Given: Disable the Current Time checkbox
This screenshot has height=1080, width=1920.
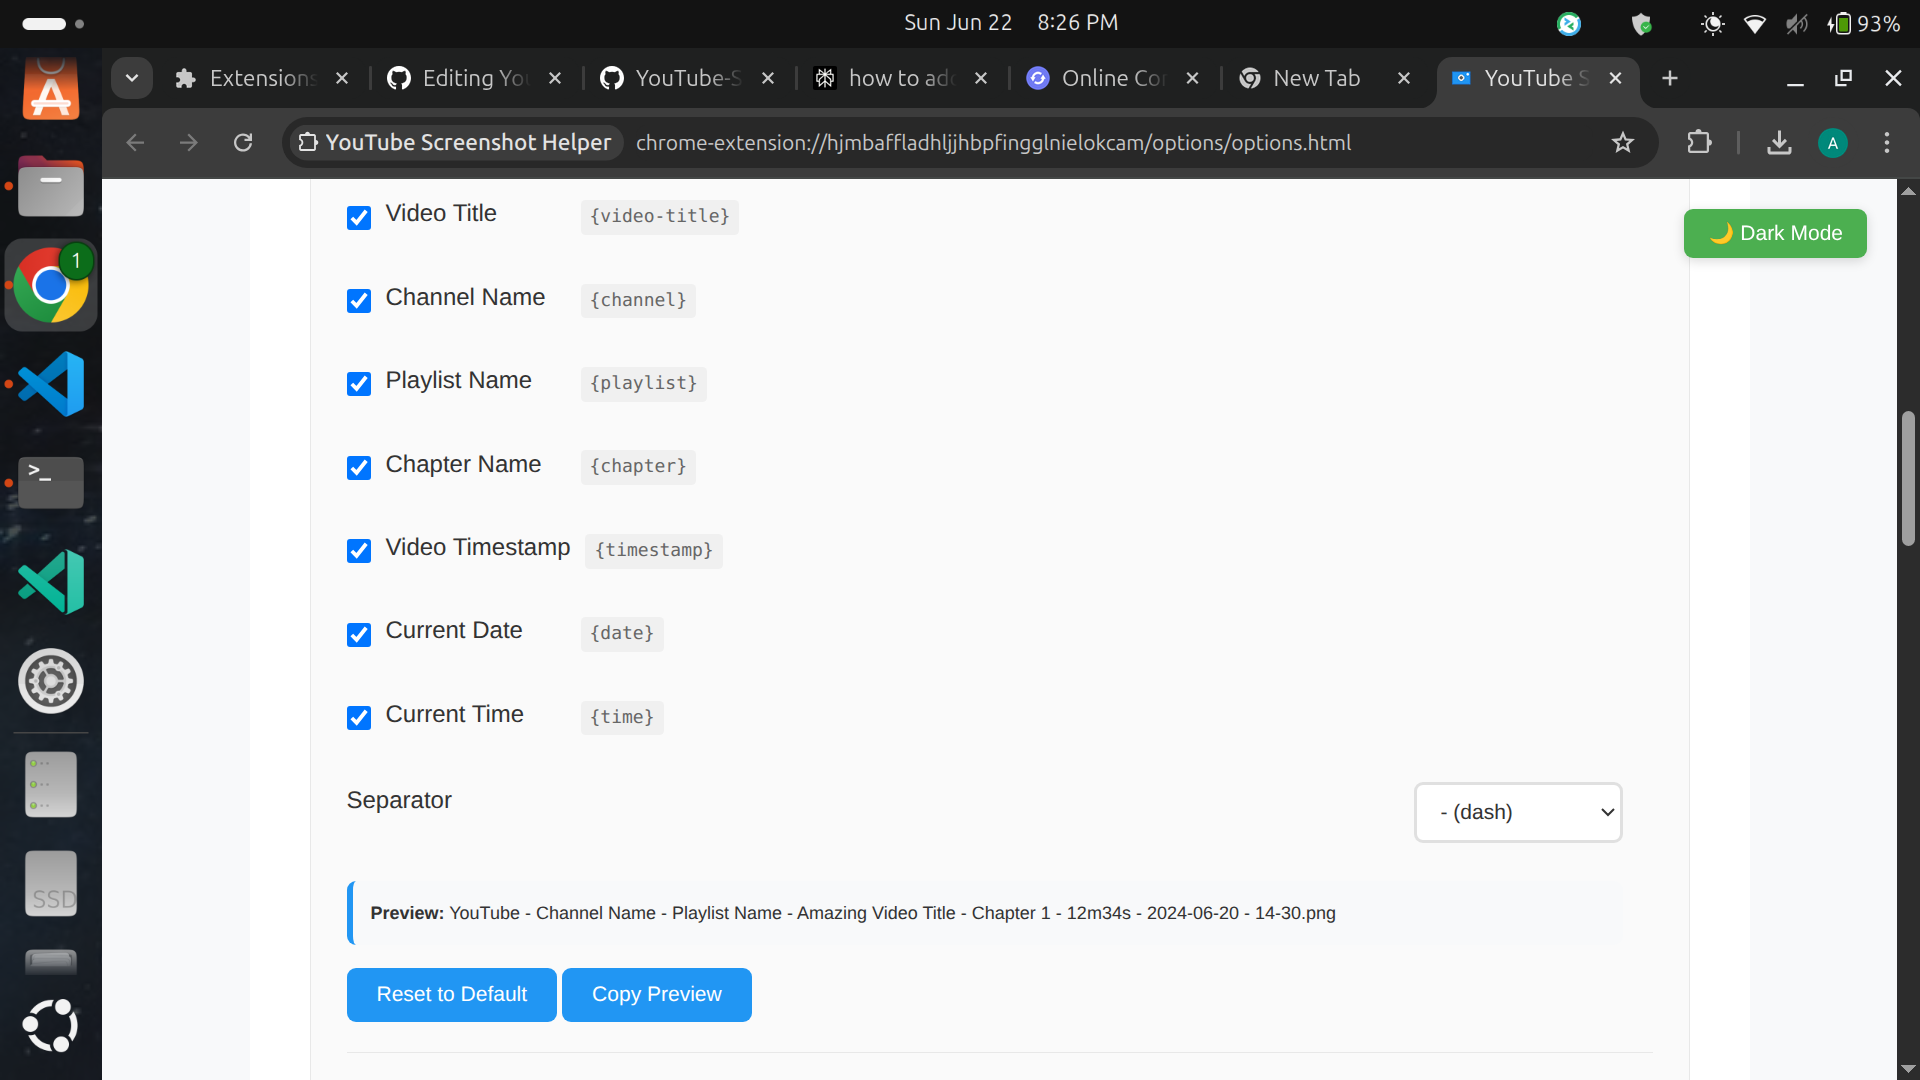Looking at the screenshot, I should (x=359, y=718).
